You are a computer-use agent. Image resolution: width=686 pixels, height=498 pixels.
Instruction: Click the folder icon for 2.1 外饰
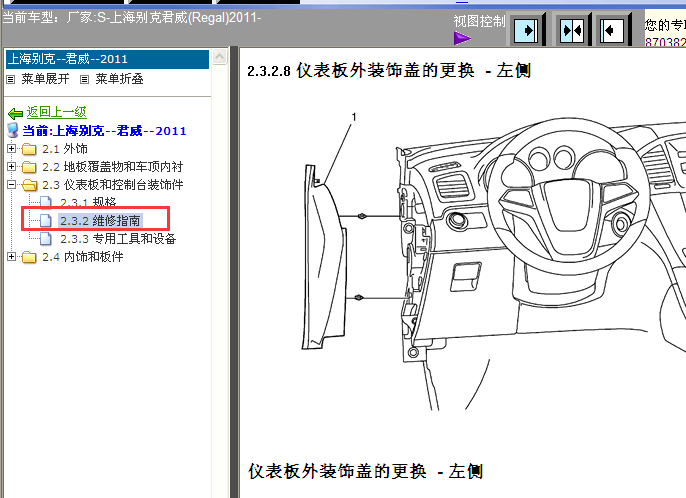(x=29, y=149)
